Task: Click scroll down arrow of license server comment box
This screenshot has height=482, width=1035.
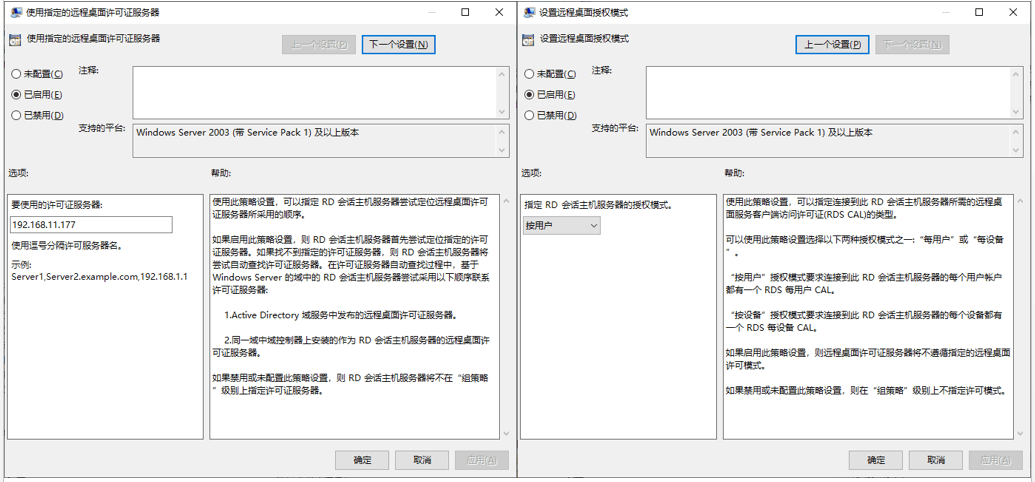Action: [x=503, y=110]
